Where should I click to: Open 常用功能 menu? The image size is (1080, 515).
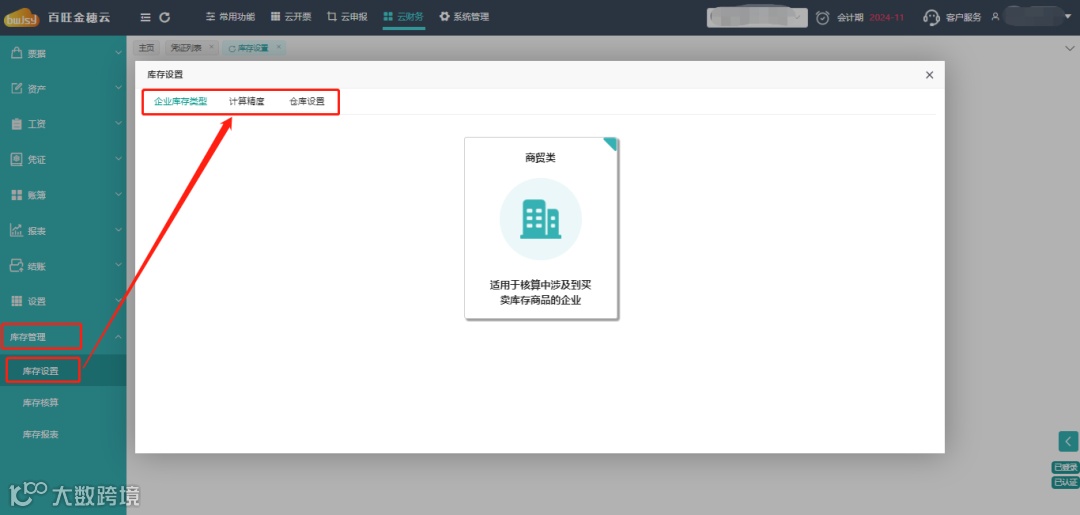point(231,17)
